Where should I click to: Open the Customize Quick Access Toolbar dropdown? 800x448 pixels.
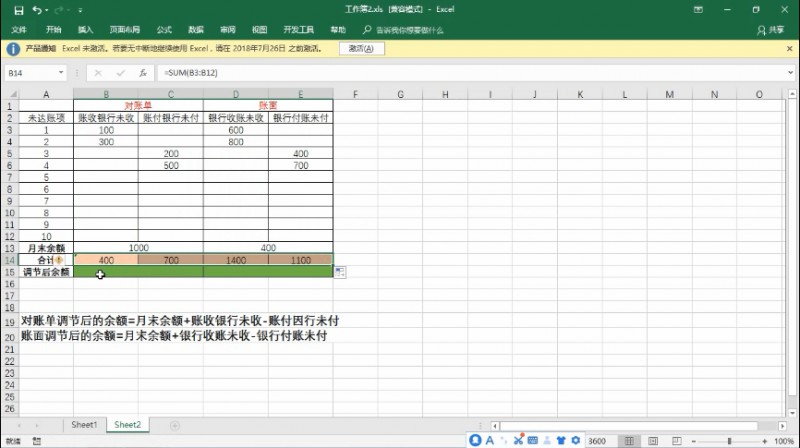tap(80, 10)
